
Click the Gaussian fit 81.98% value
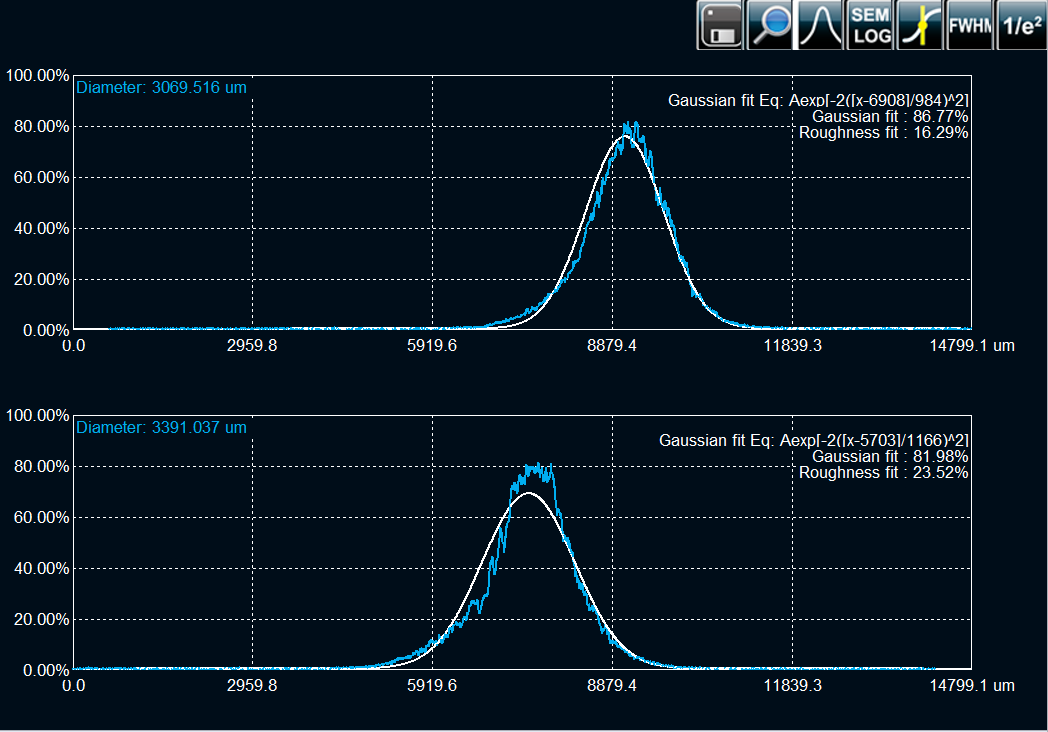click(890, 456)
